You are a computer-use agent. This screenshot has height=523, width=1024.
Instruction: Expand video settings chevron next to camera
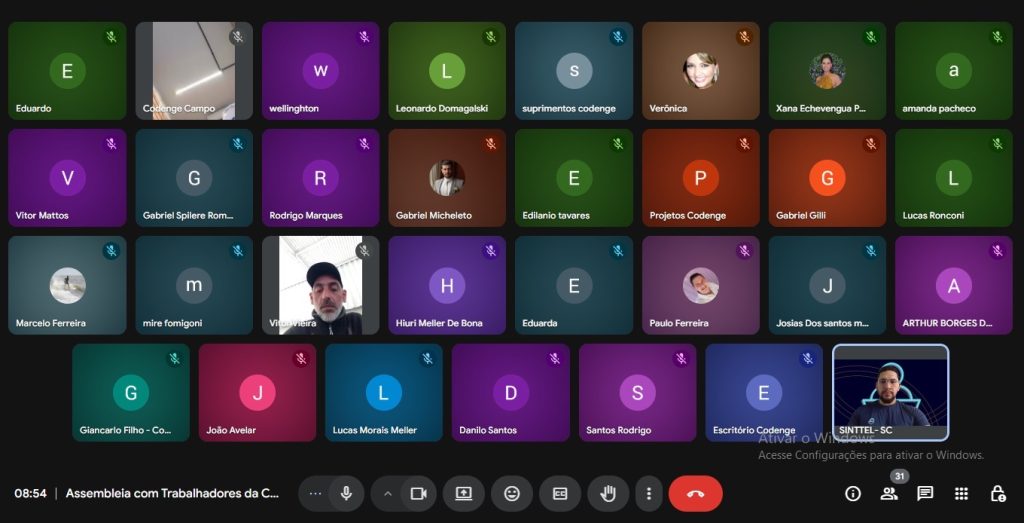[388, 493]
